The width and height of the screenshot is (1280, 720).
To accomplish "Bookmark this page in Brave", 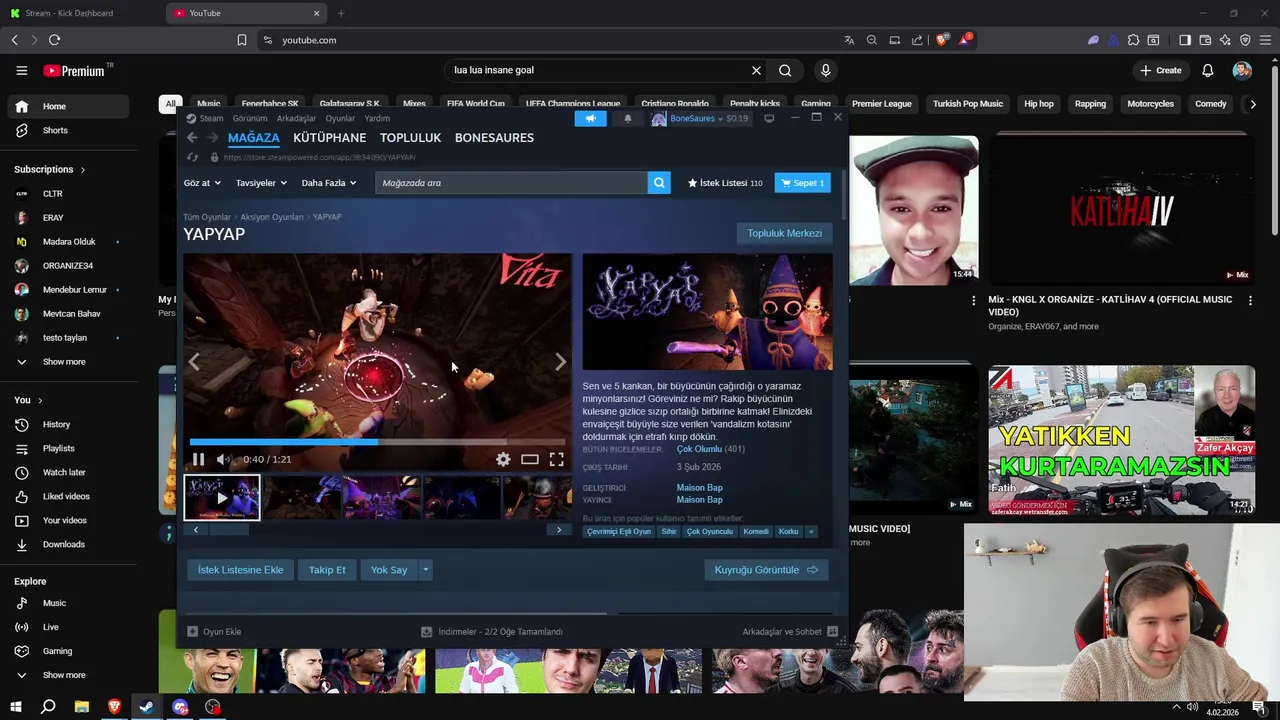I will point(242,40).
